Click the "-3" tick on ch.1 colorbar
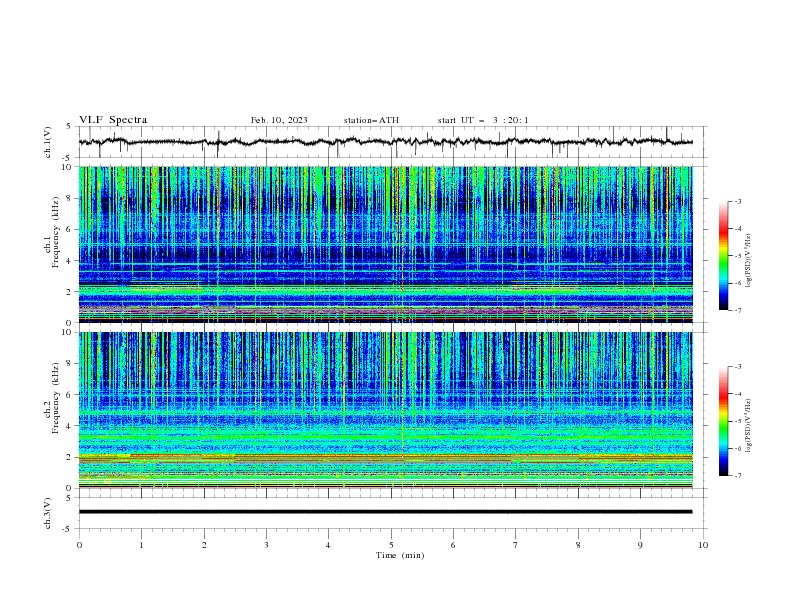The image size is (792, 612). 737,201
